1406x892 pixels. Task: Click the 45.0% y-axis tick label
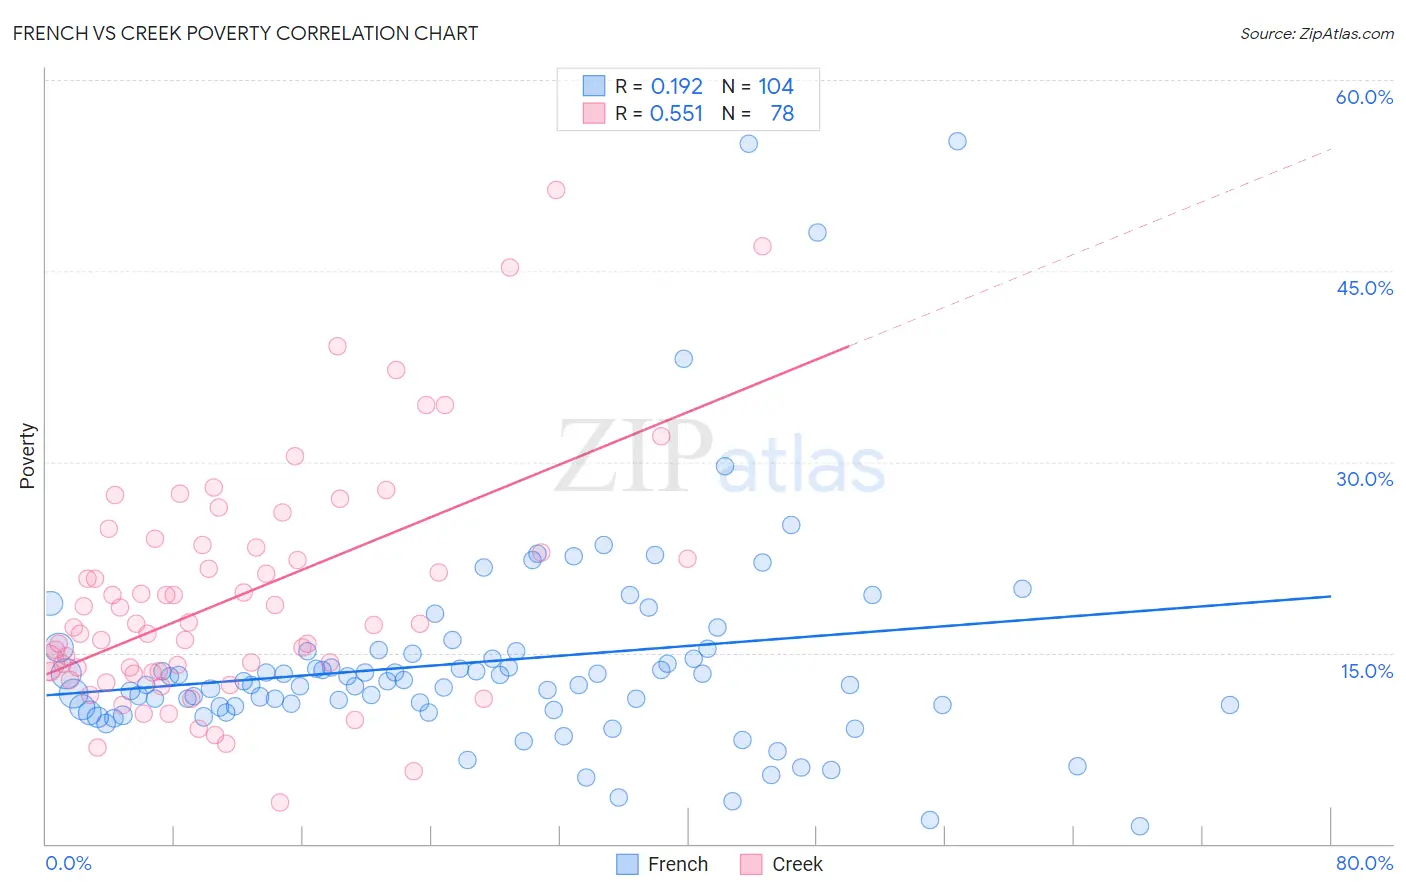coord(1365,288)
